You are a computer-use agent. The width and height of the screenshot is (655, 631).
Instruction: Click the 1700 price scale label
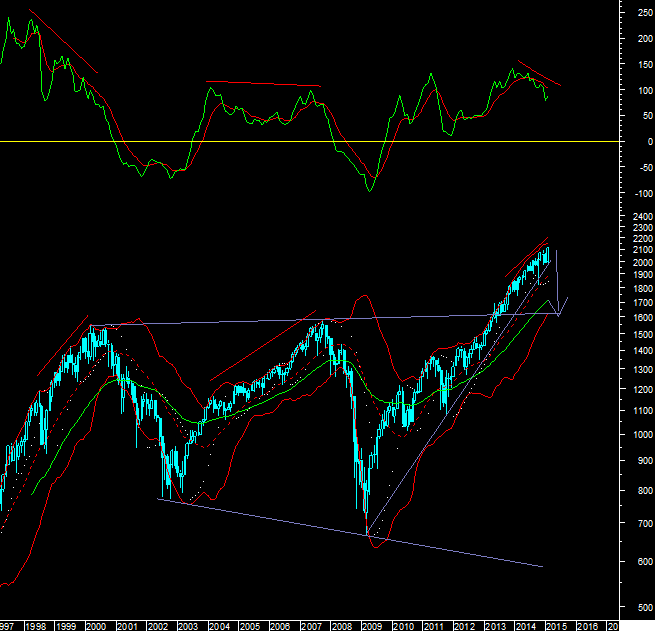643,302
